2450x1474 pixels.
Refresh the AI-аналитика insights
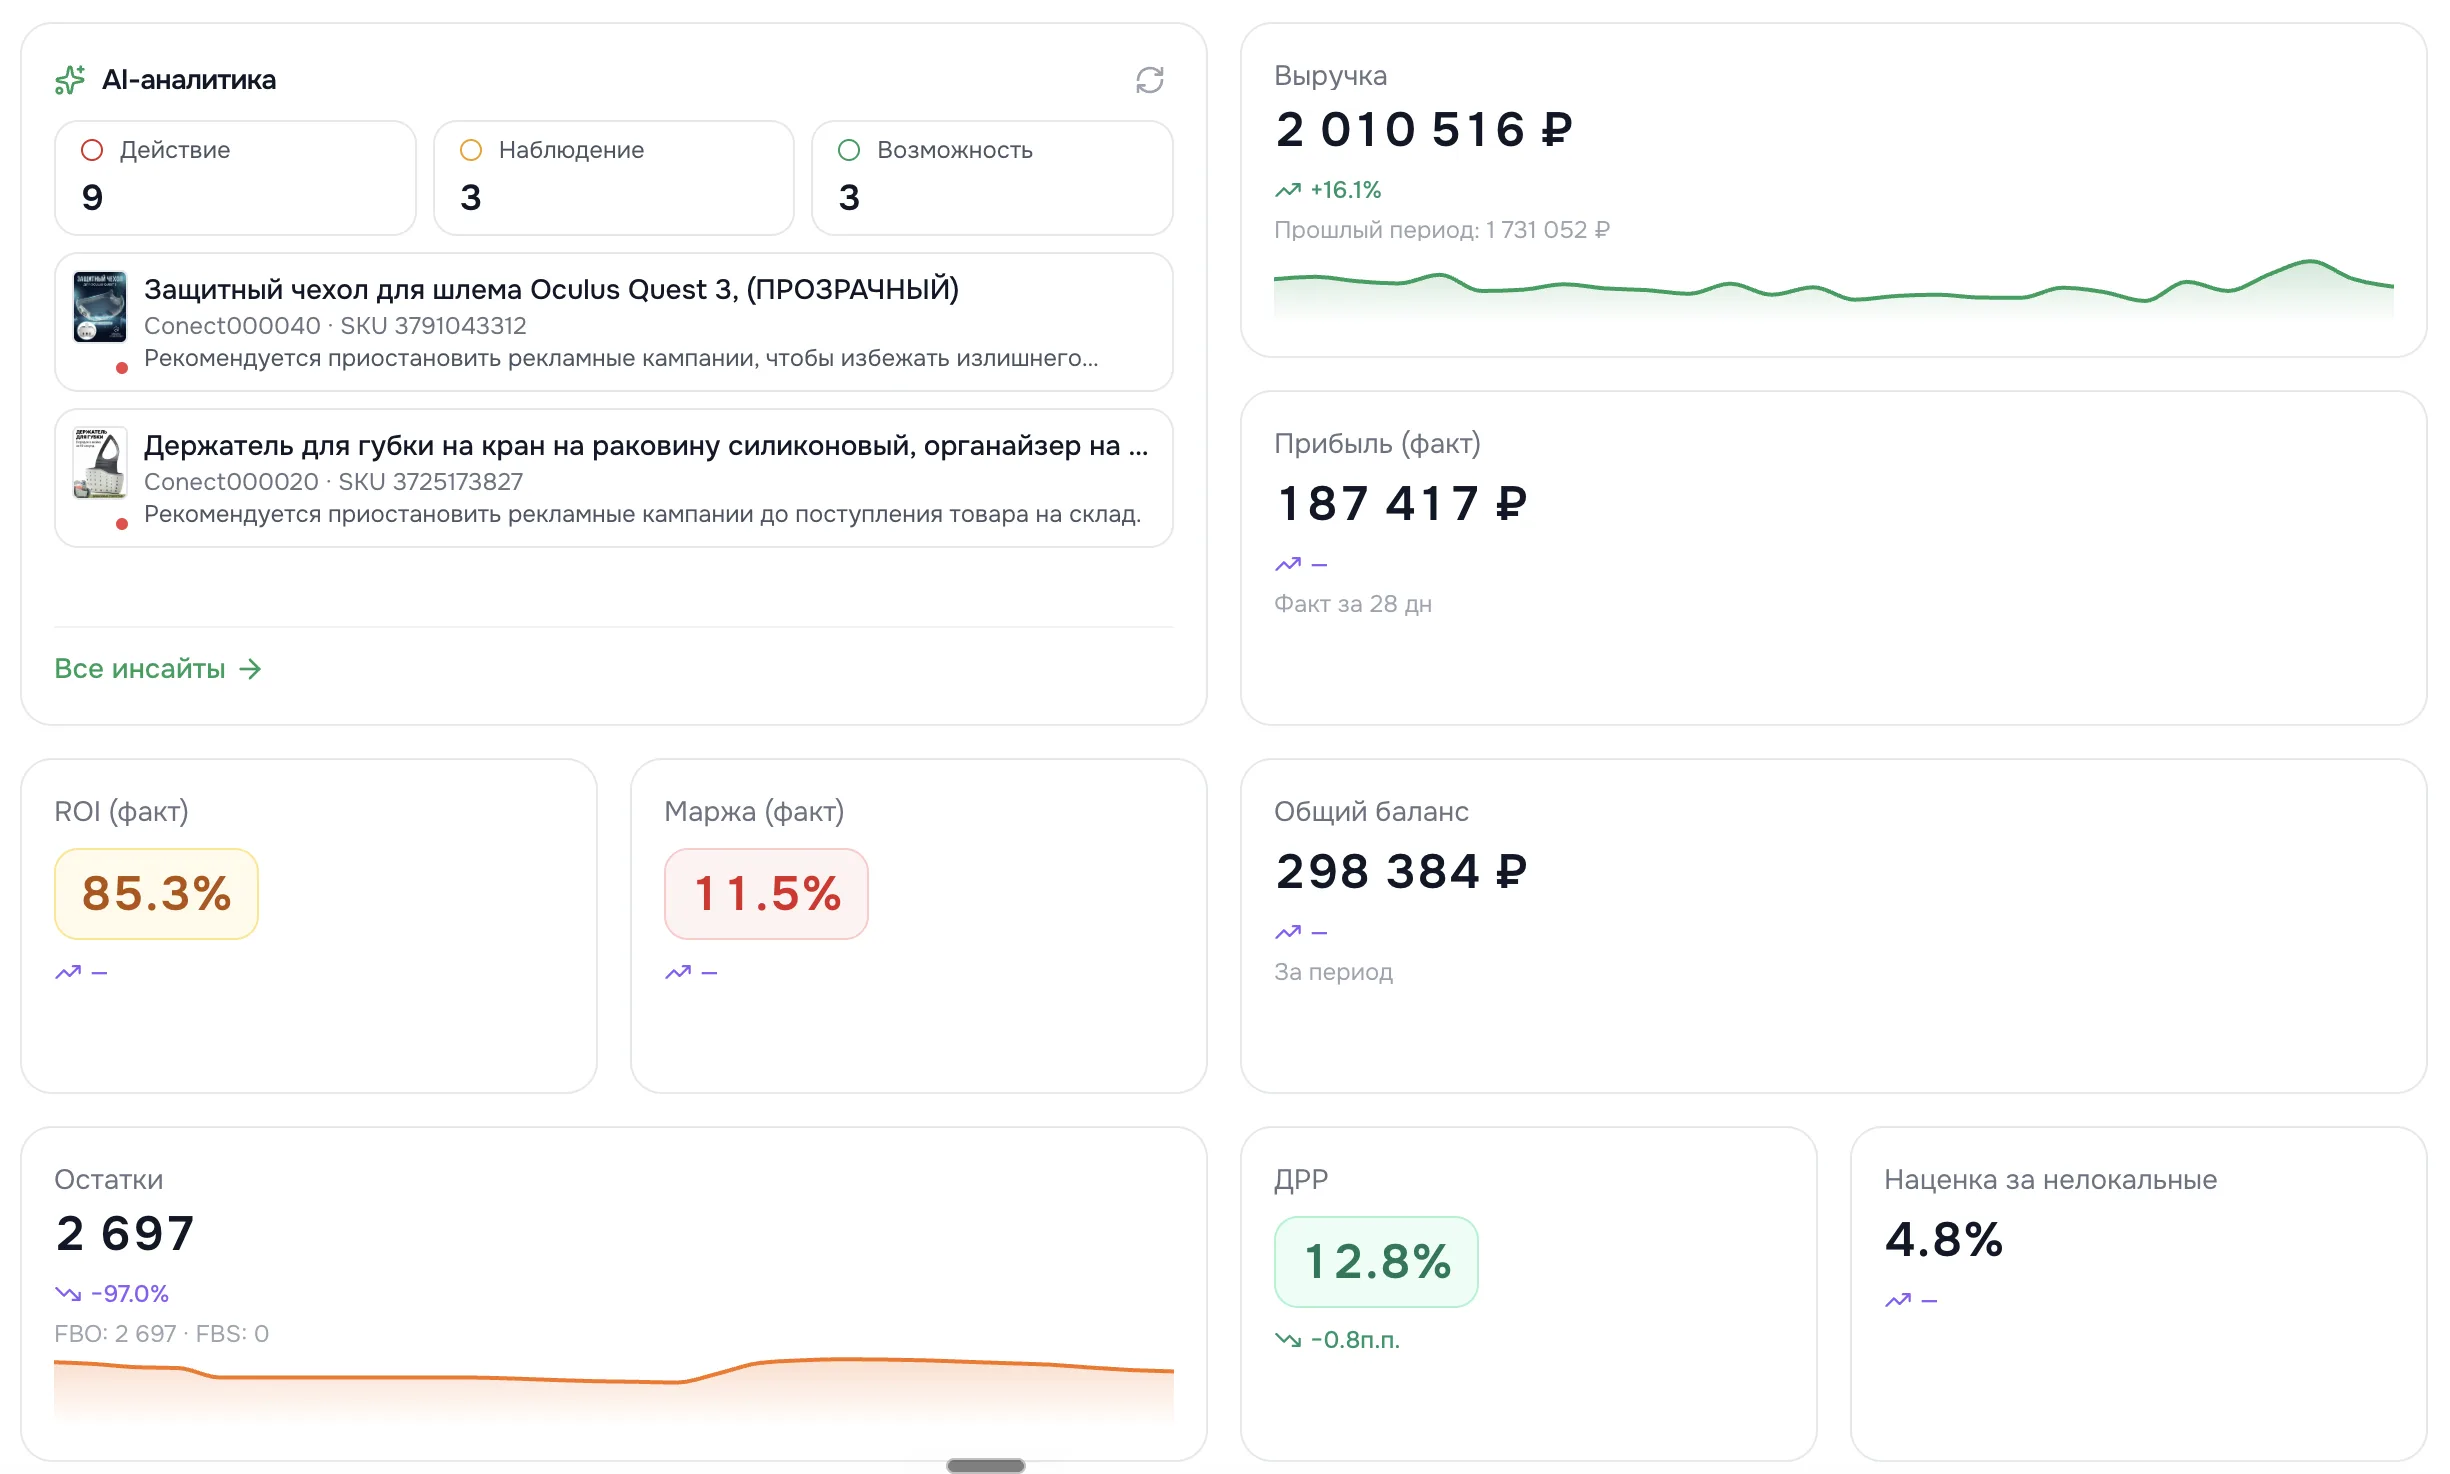[1149, 80]
